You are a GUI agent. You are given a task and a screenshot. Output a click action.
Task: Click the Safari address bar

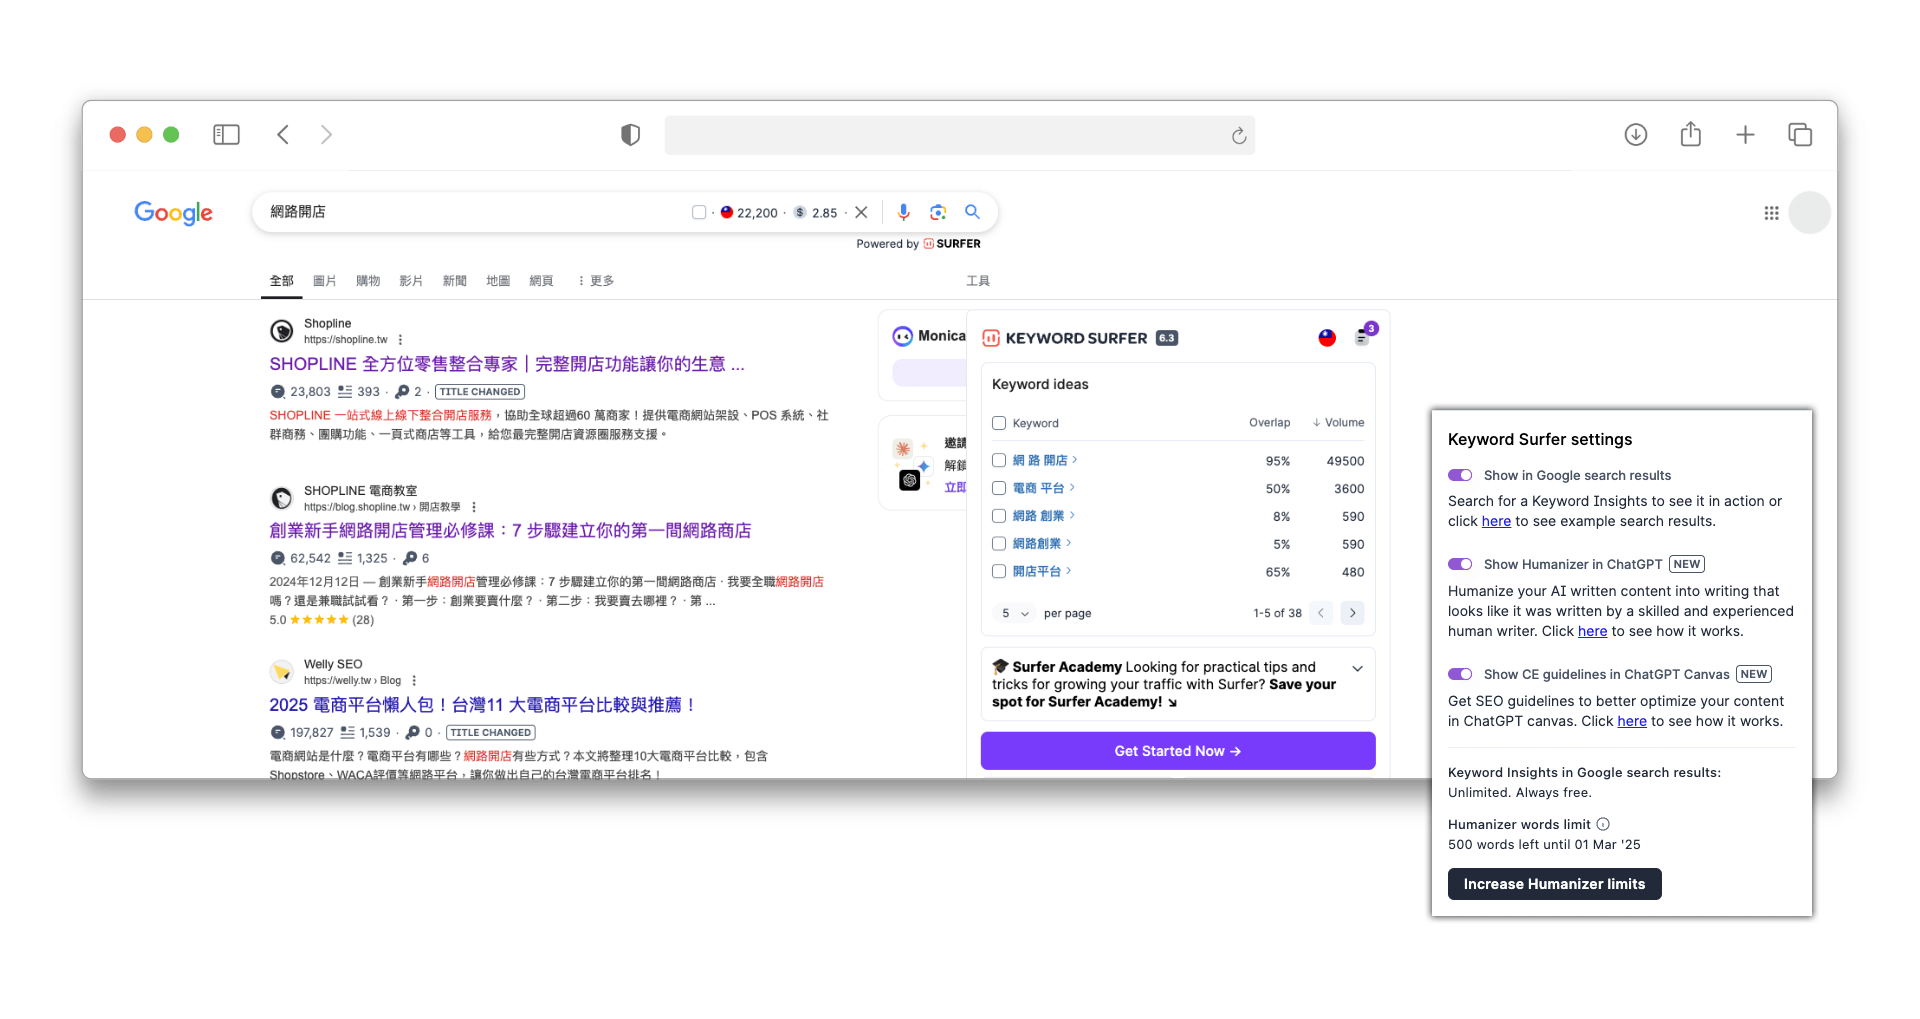[960, 135]
